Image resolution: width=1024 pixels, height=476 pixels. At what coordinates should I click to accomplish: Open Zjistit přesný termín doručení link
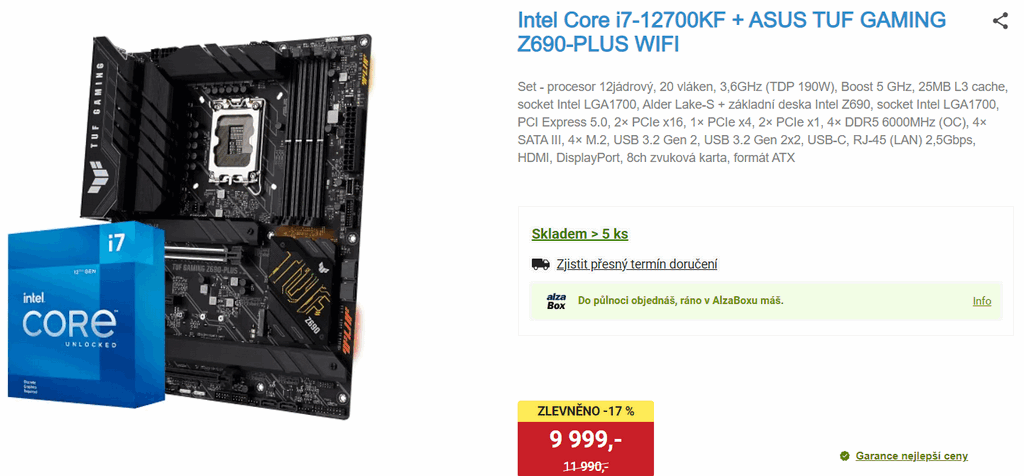tap(637, 264)
